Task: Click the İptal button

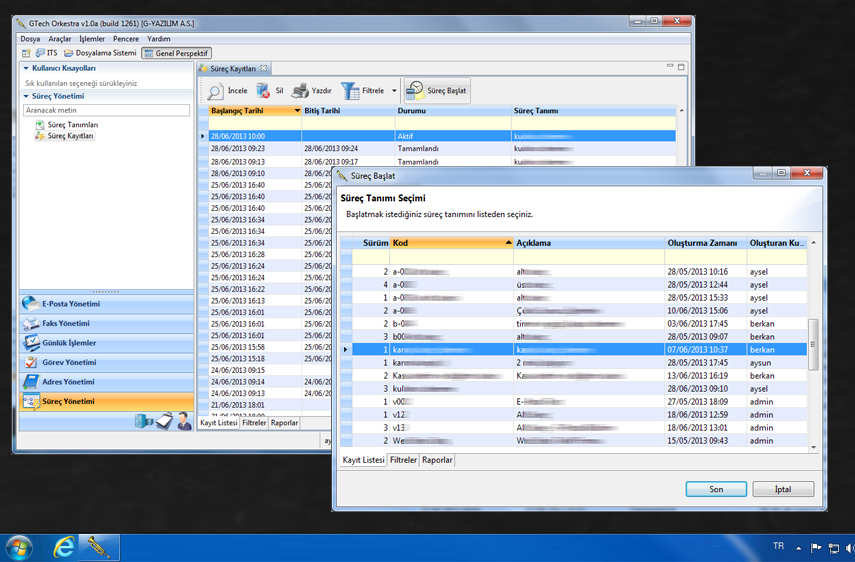Action: tap(782, 489)
